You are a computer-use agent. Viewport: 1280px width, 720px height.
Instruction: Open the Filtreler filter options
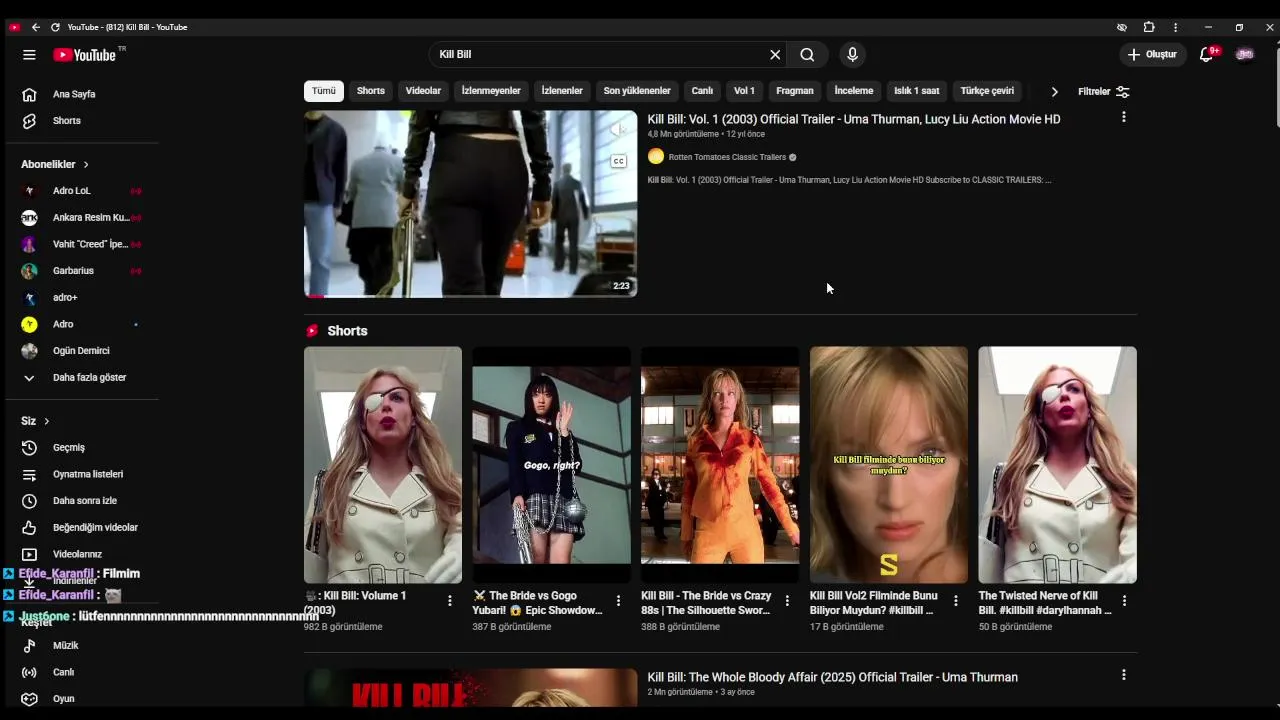coord(1104,91)
